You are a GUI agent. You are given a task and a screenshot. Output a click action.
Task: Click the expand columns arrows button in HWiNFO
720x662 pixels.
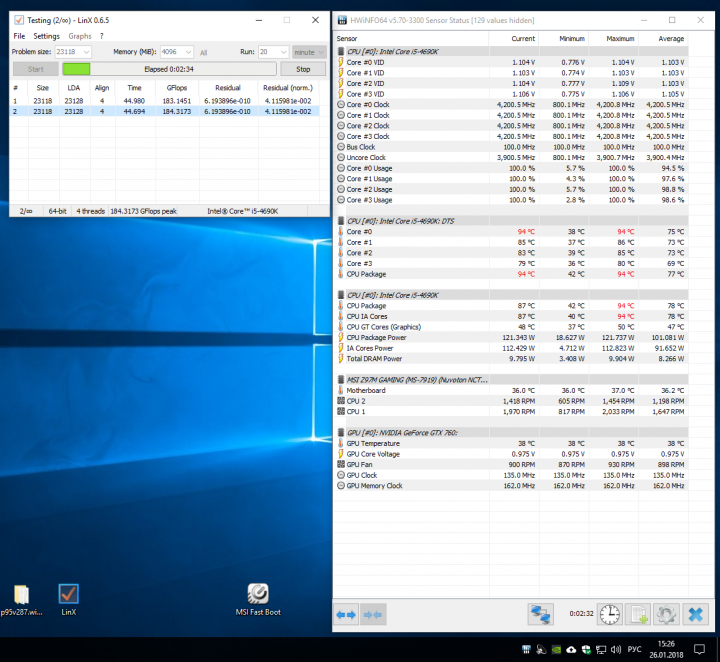click(x=346, y=614)
